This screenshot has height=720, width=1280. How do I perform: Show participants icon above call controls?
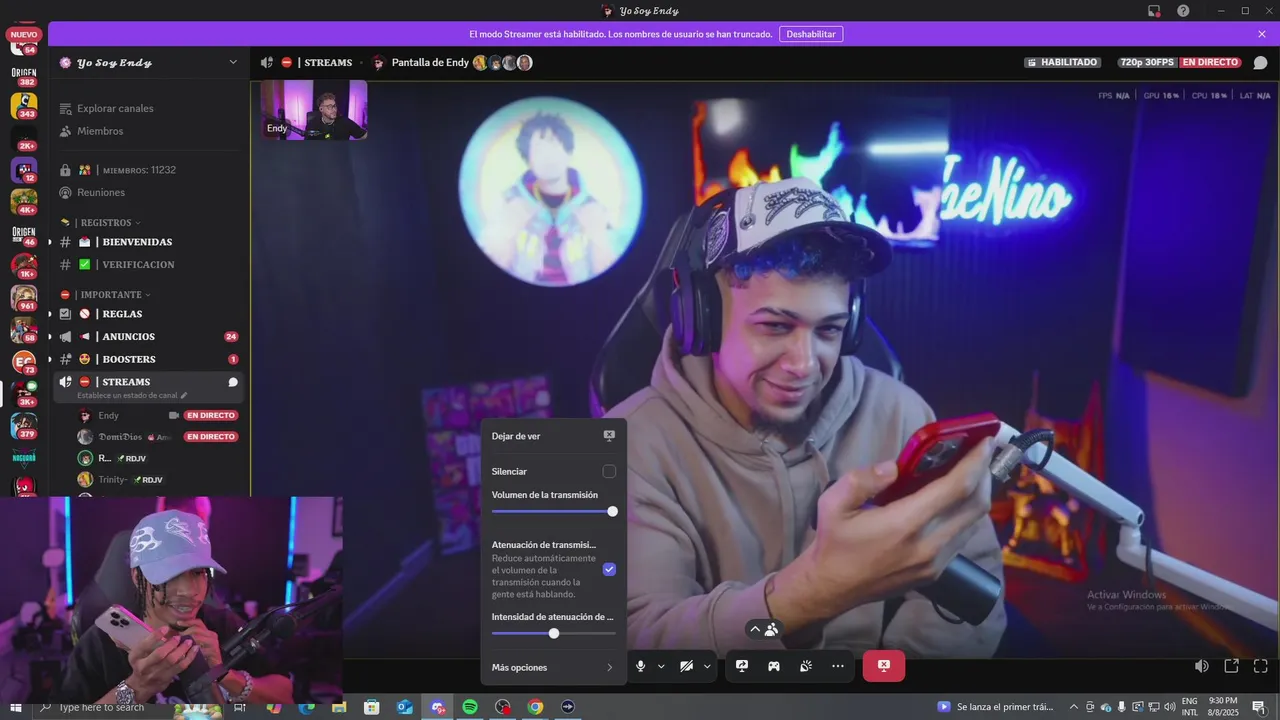pyautogui.click(x=771, y=630)
